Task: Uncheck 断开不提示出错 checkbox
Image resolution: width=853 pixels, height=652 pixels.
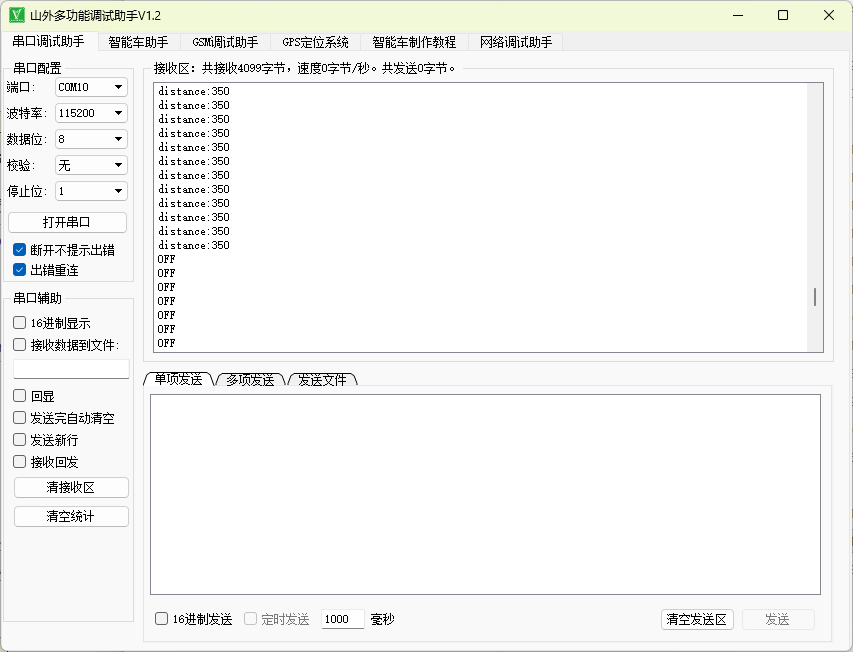Action: tap(20, 250)
